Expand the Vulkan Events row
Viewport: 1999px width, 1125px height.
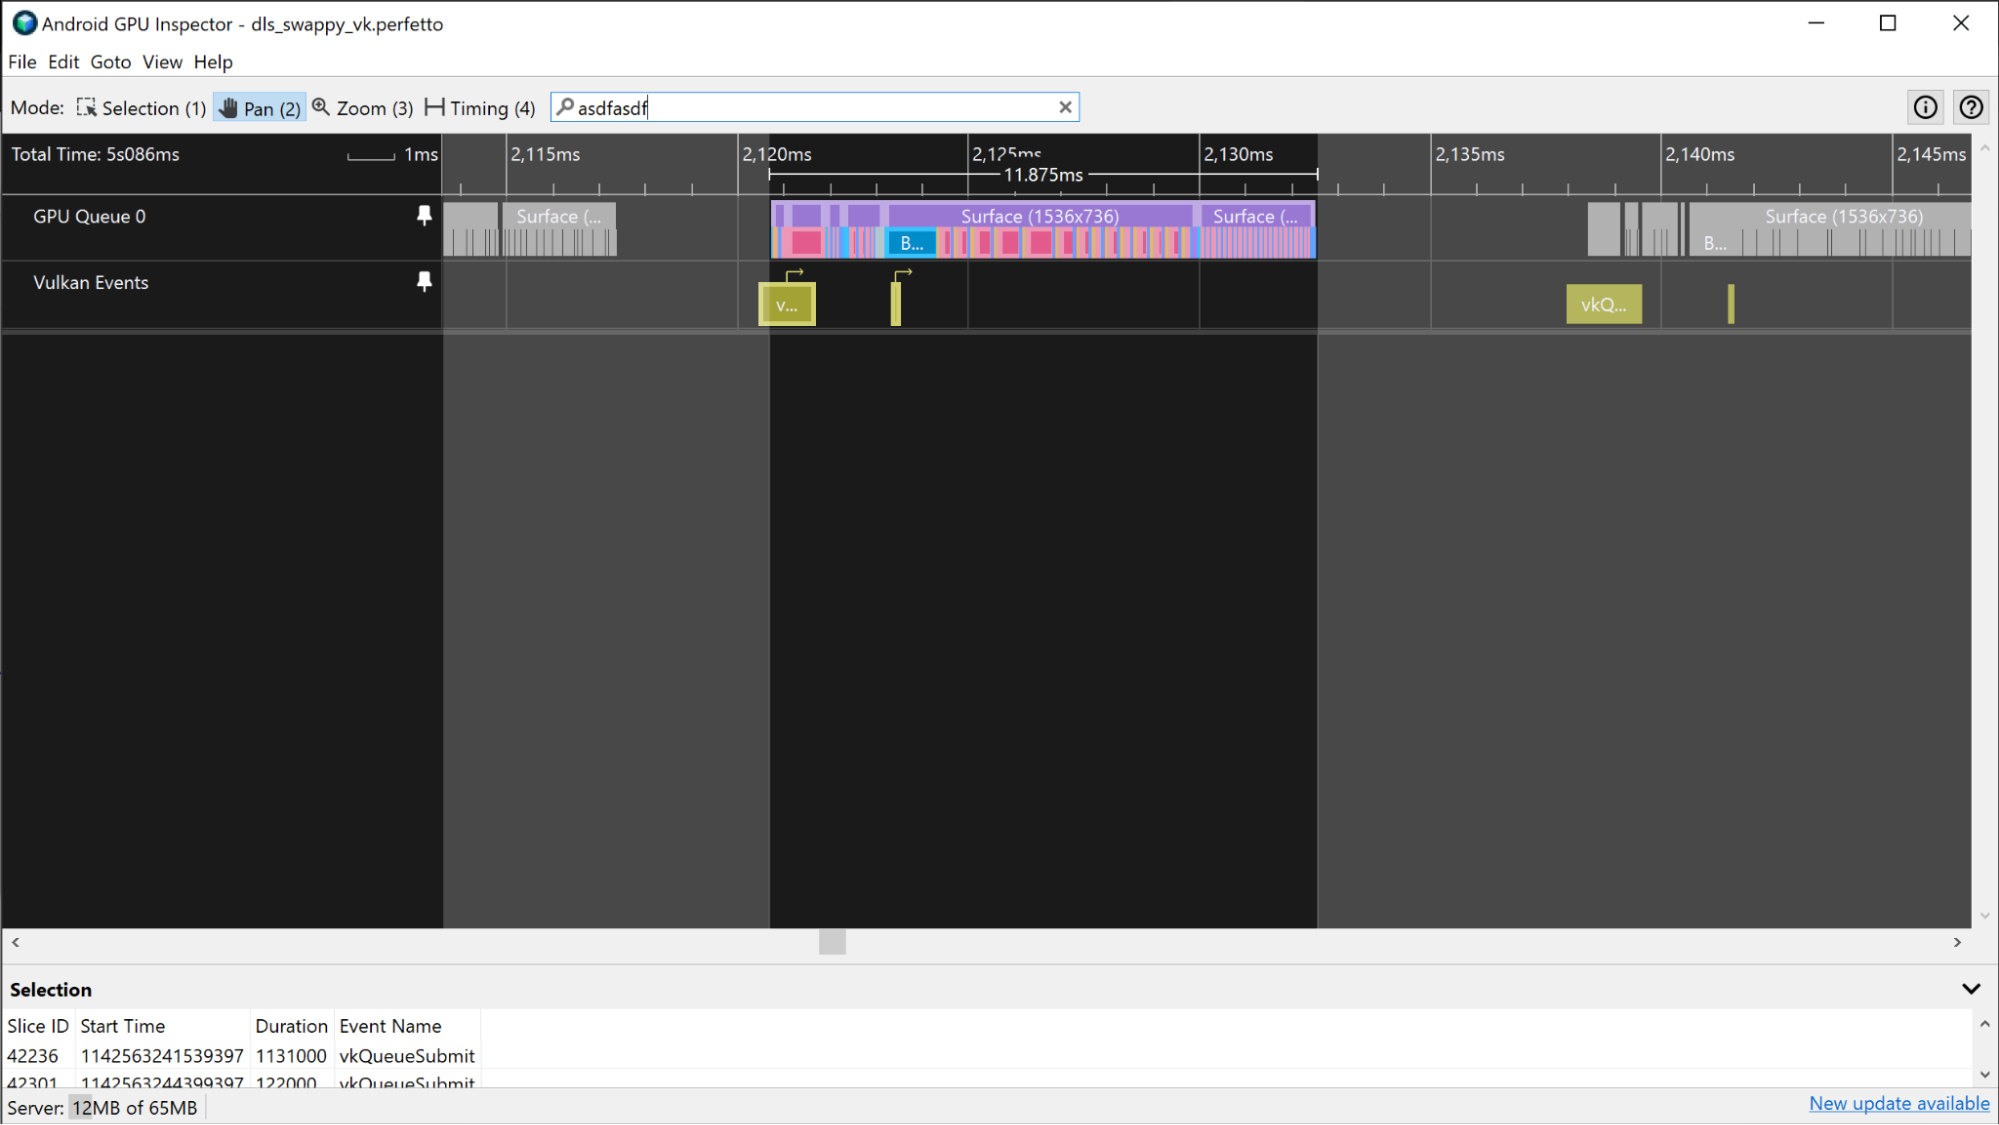pos(89,282)
